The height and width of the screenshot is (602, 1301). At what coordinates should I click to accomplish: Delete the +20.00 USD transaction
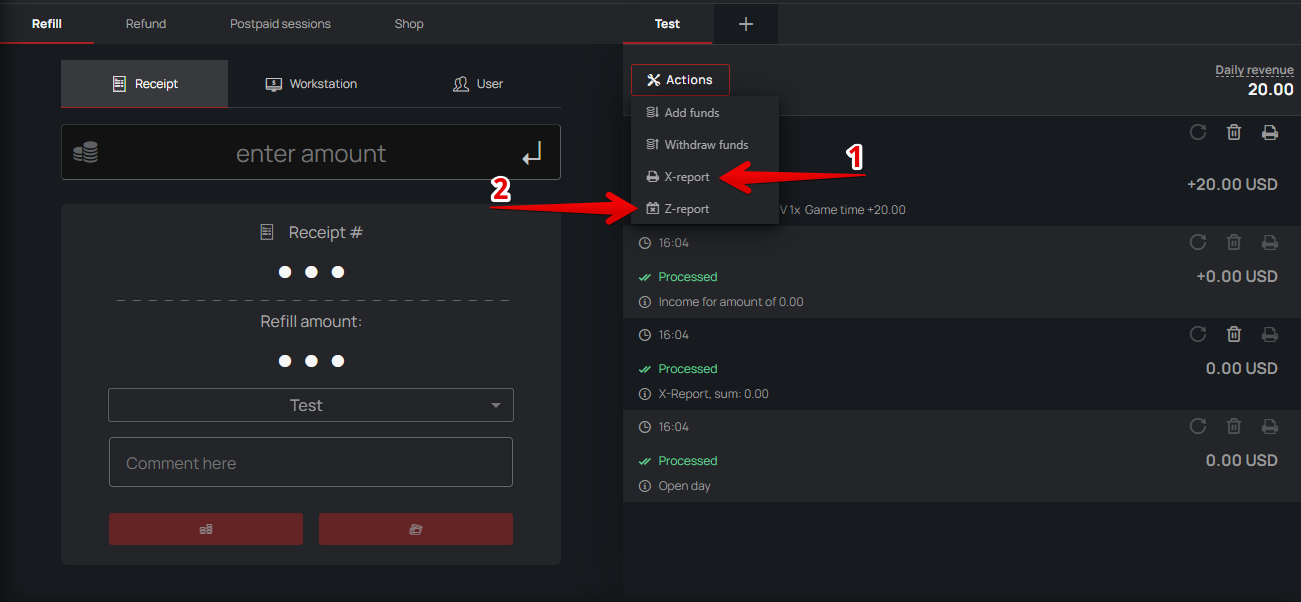point(1234,132)
